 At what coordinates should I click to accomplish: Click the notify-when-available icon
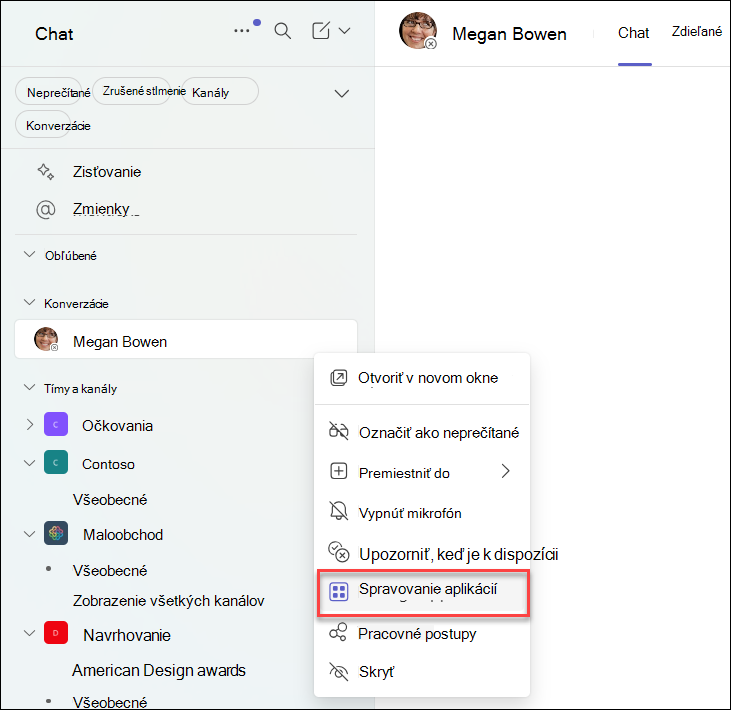(339, 552)
